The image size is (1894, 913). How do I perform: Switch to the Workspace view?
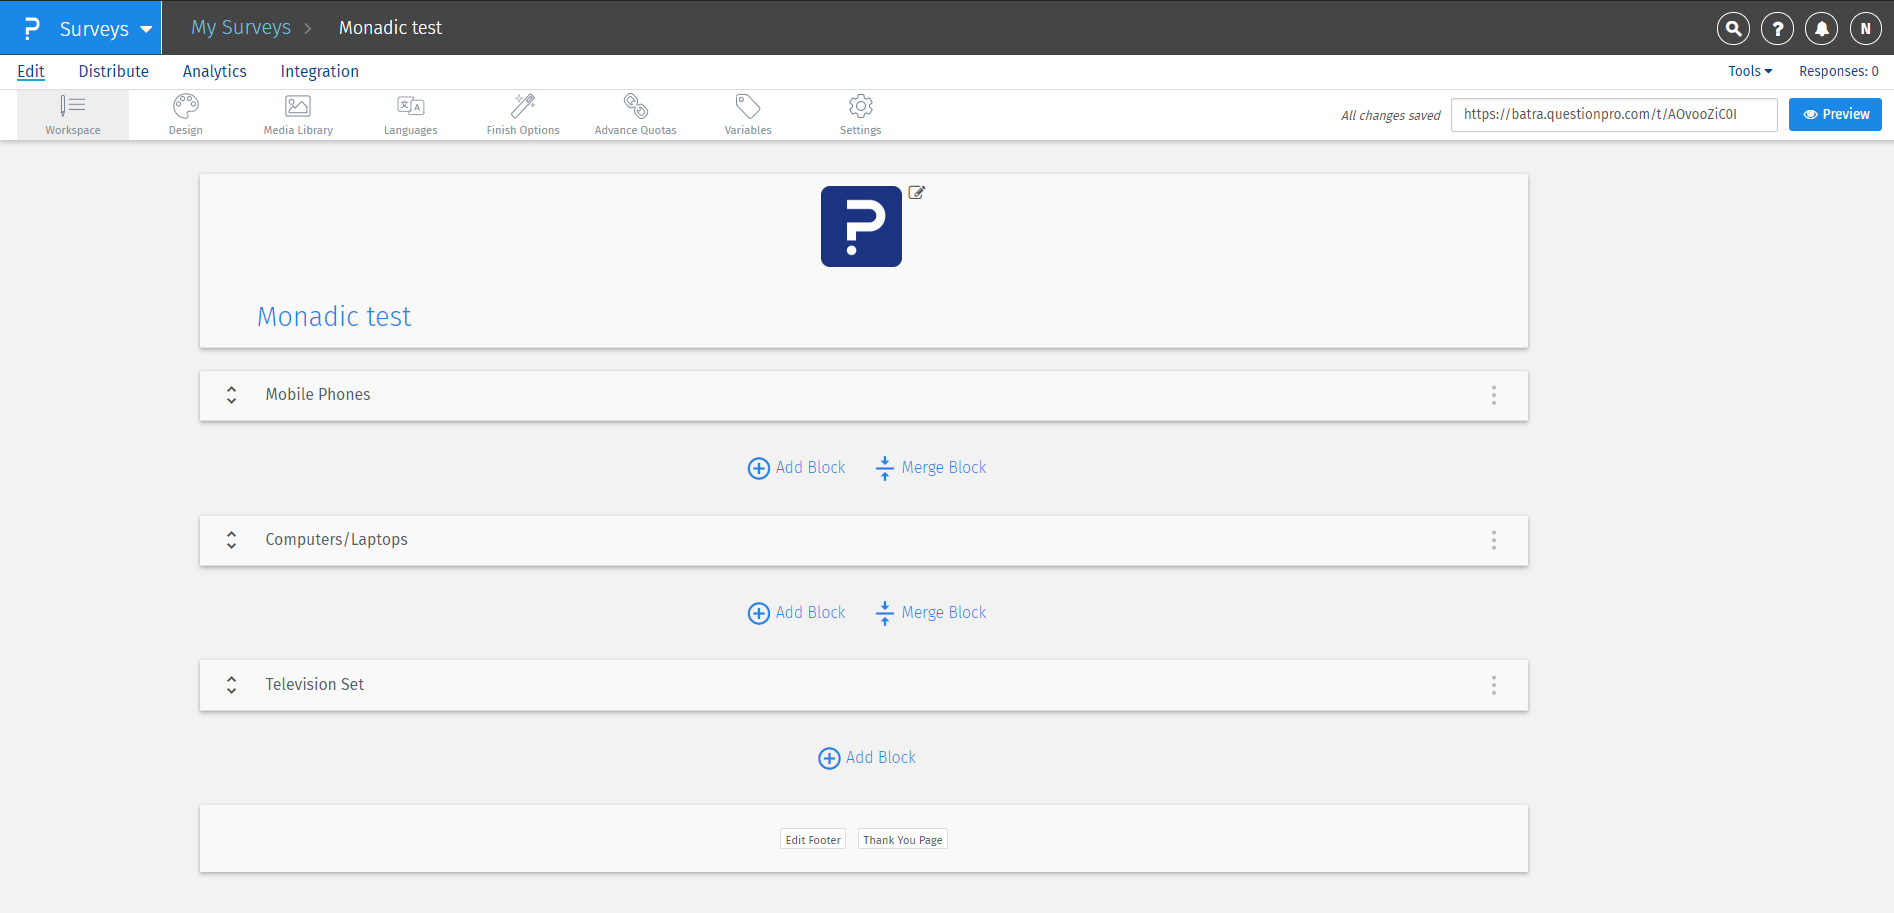tap(73, 113)
